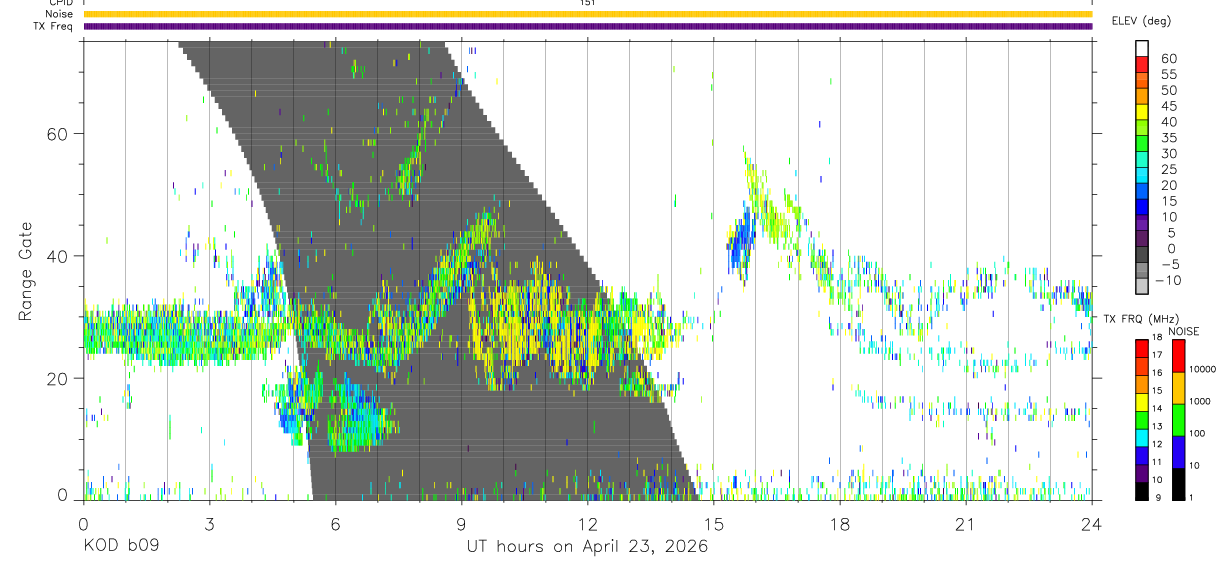Click the NOISE scale label 100
The image size is (1228, 567).
coord(1197,433)
